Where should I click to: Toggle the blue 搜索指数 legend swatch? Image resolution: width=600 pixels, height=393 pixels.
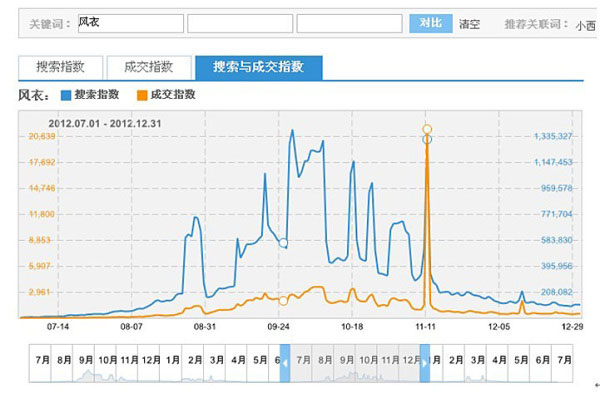click(66, 95)
